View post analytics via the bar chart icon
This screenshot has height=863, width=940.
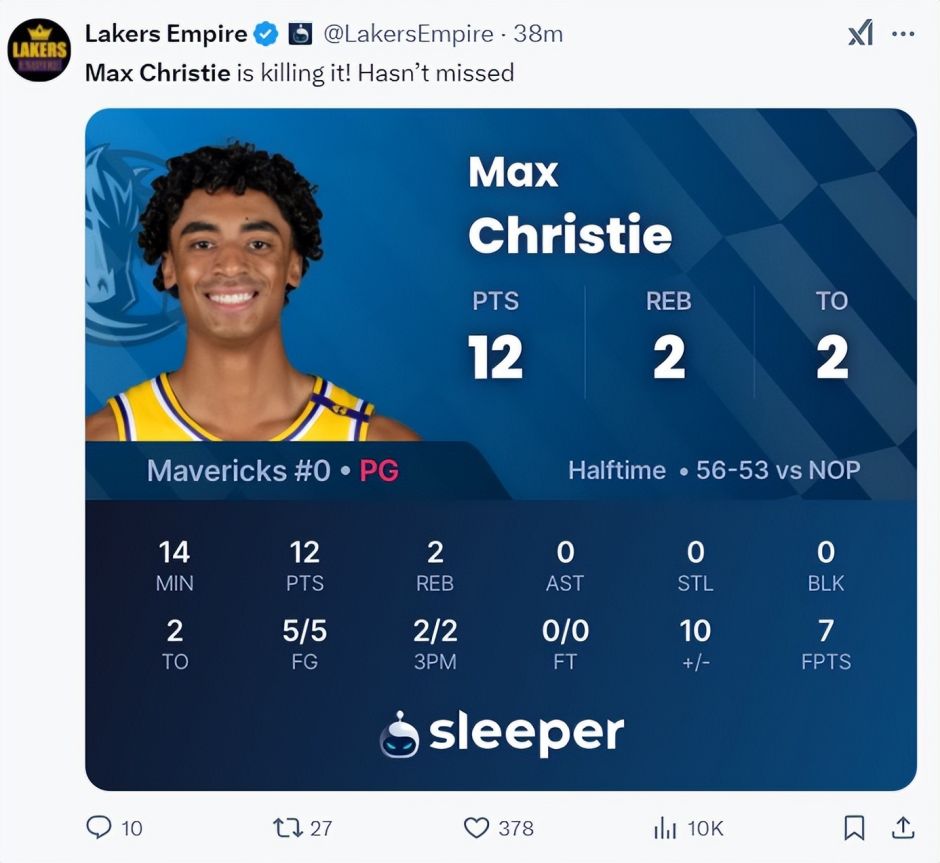click(665, 827)
